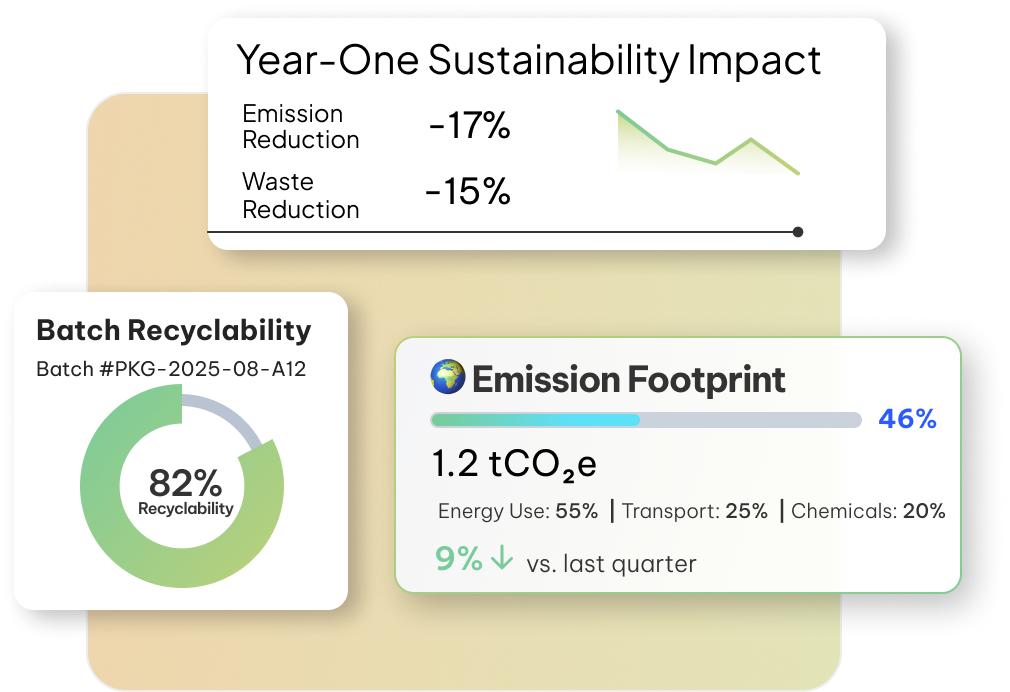The height and width of the screenshot is (692, 1010).
Task: Click the dot at the timeline's end
Action: [x=797, y=232]
